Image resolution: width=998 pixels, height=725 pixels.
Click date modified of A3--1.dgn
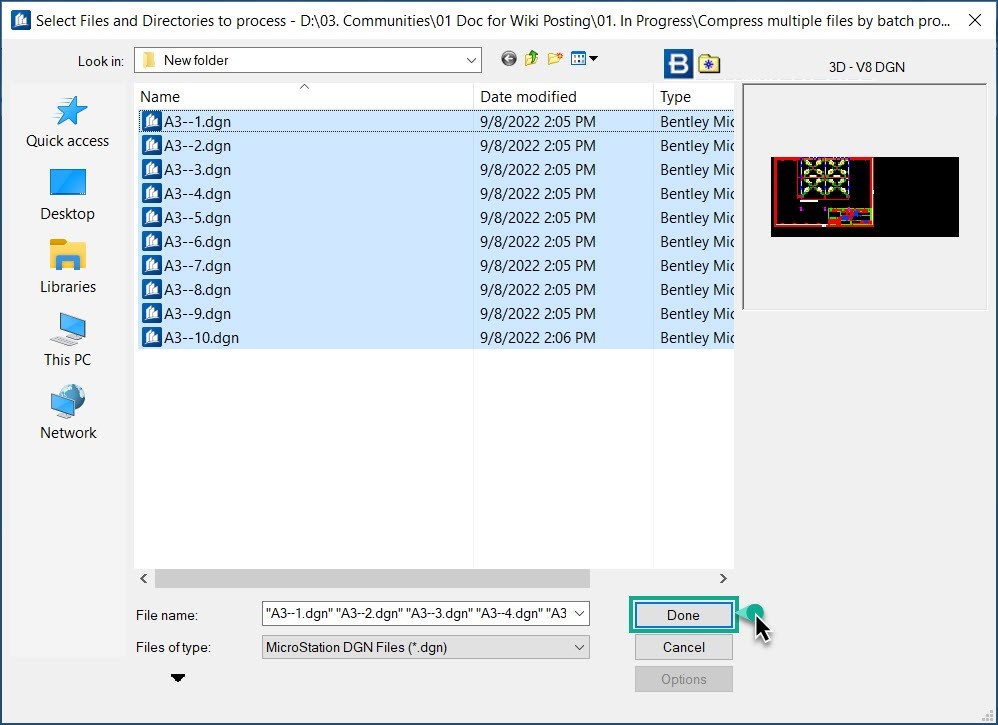(x=538, y=122)
